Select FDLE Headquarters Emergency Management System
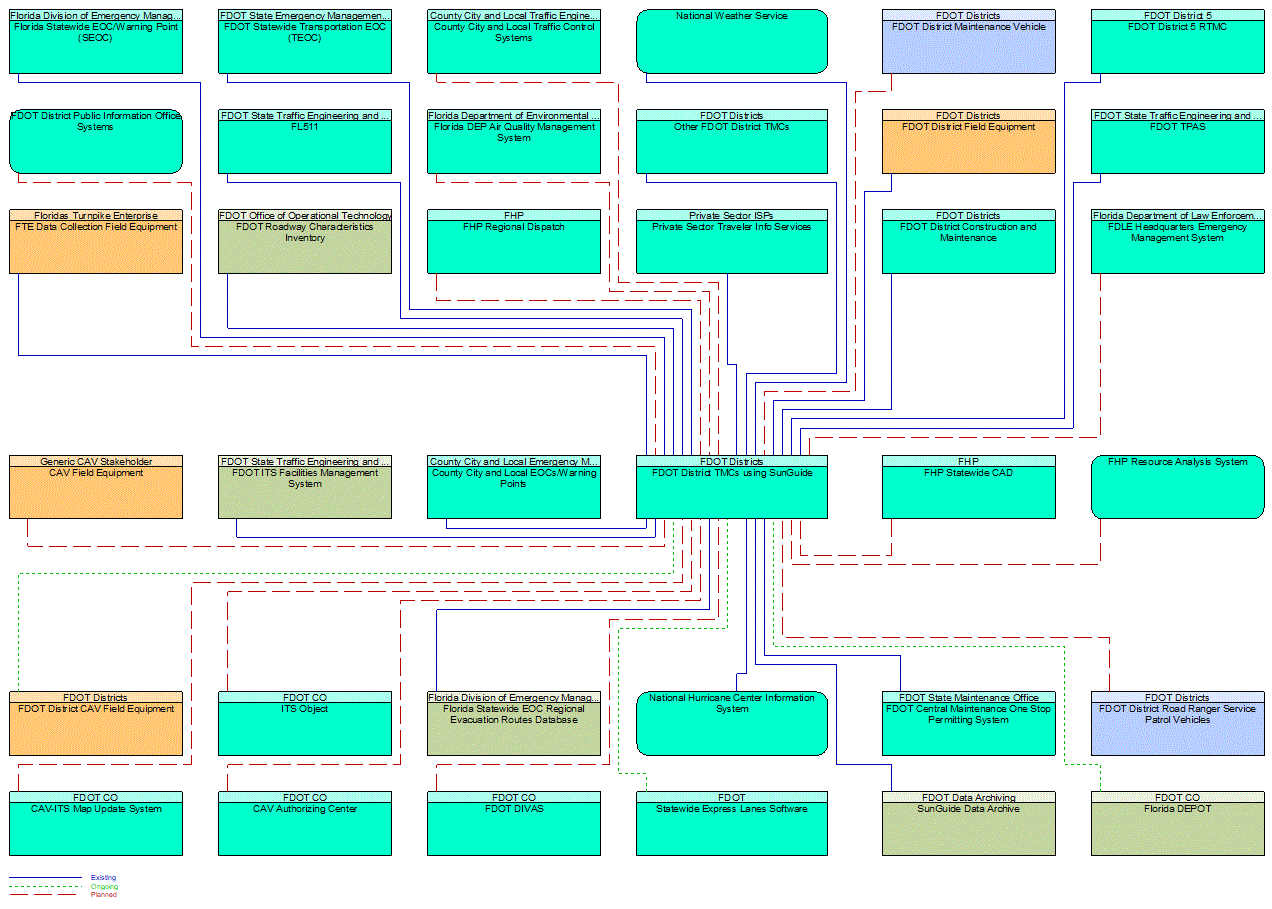 point(1178,241)
